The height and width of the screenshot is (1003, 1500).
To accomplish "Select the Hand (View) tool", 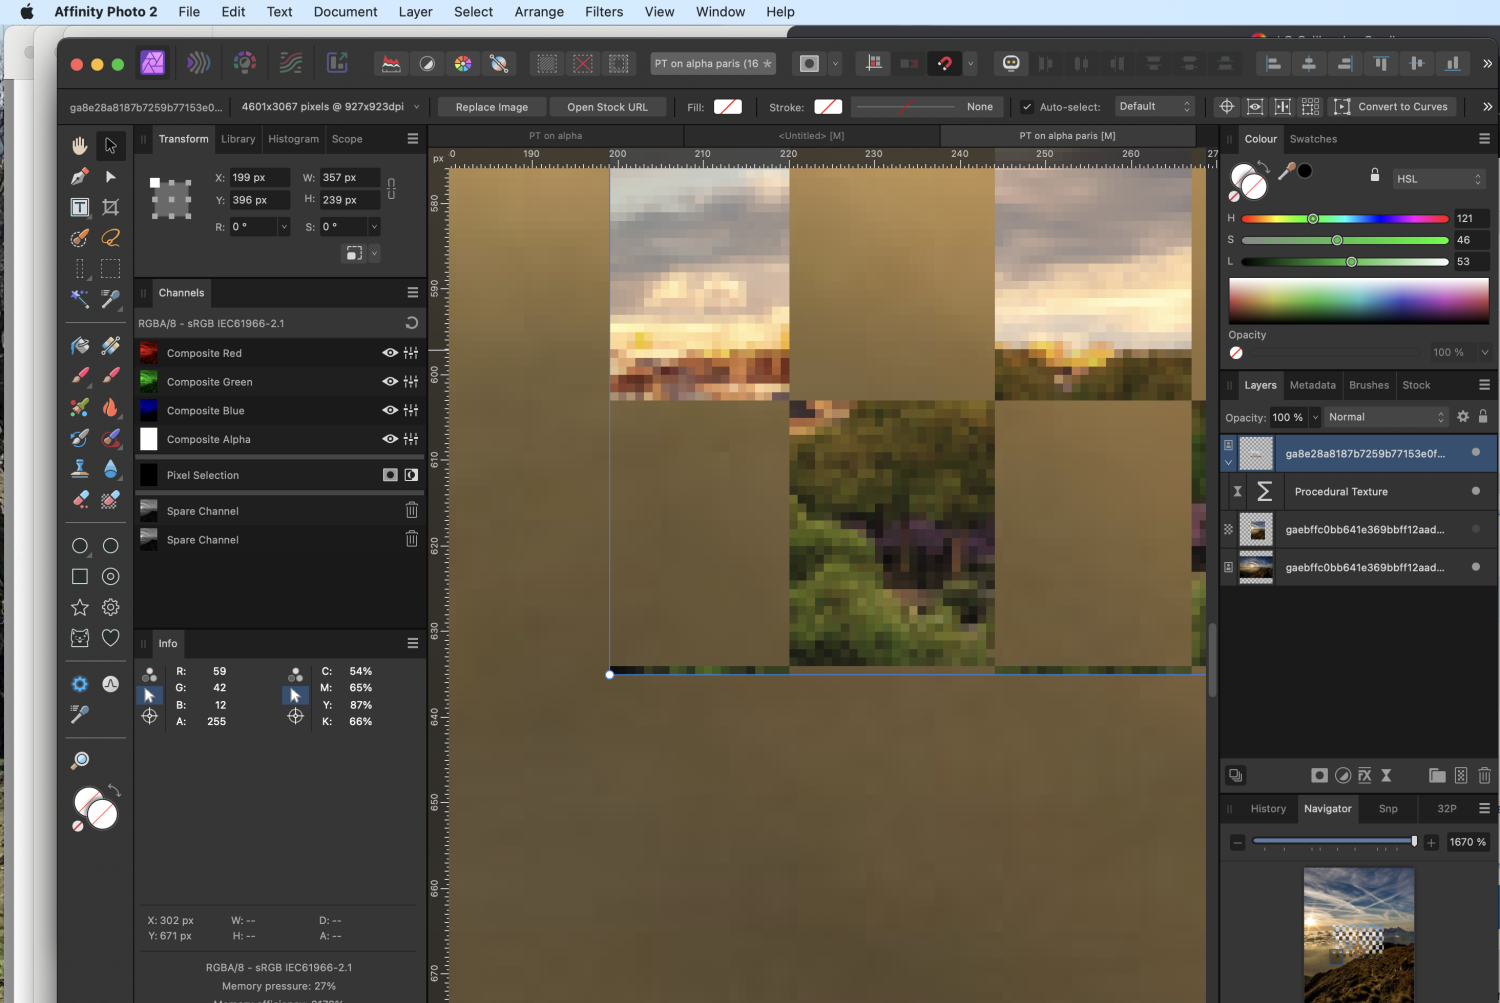I will pyautogui.click(x=79, y=145).
